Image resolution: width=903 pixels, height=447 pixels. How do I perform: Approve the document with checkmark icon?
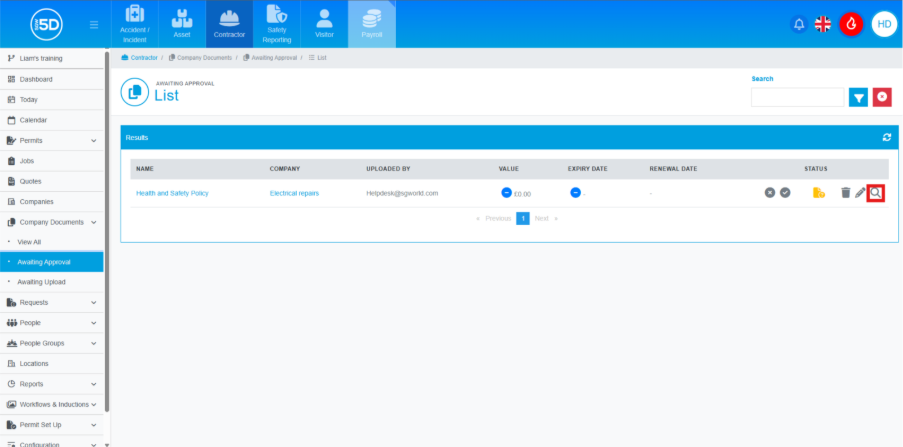coord(785,193)
